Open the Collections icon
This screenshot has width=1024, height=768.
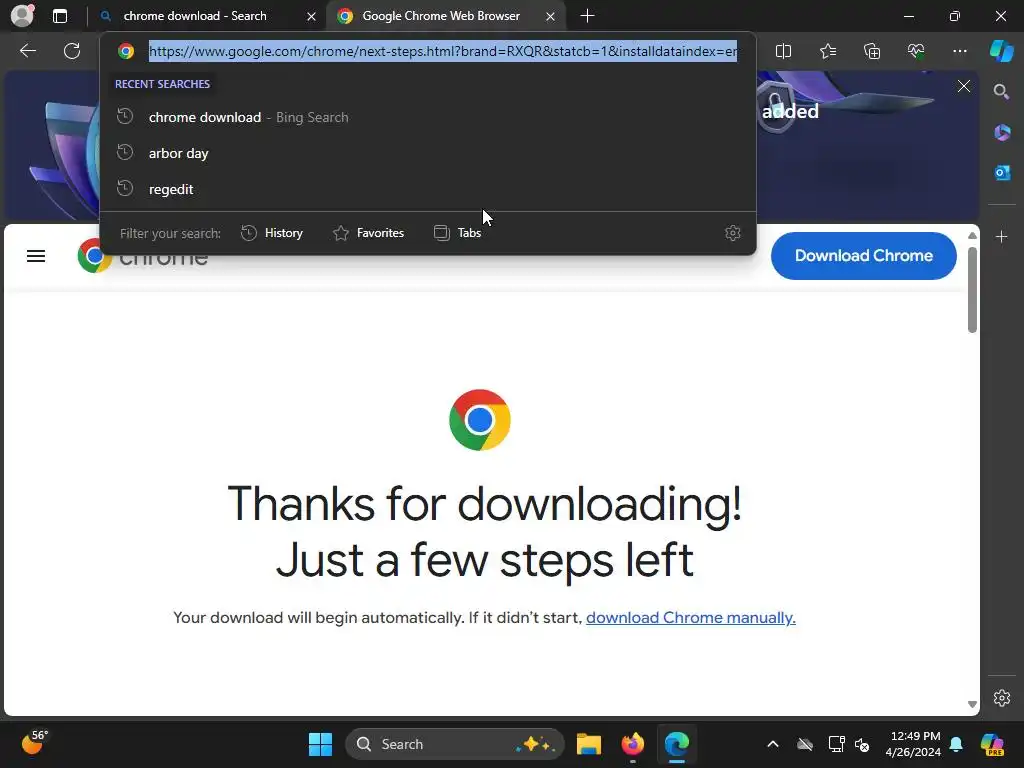[872, 51]
